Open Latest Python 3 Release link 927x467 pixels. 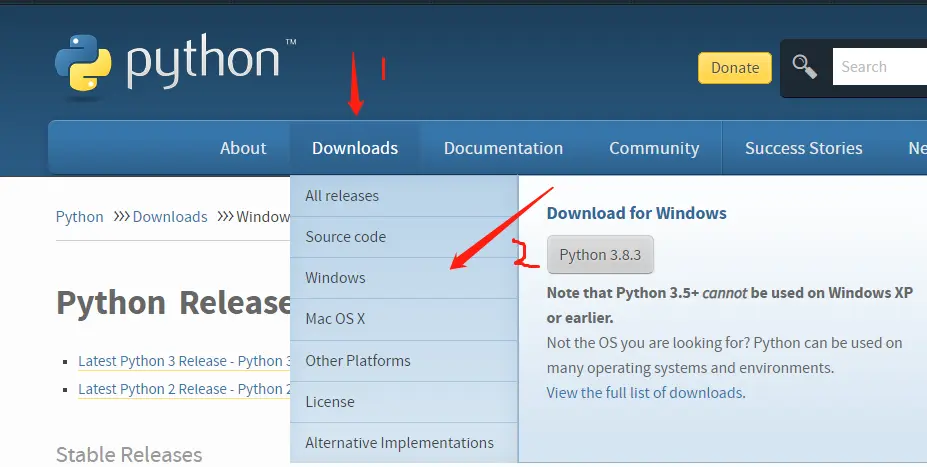pyautogui.click(x=185, y=361)
